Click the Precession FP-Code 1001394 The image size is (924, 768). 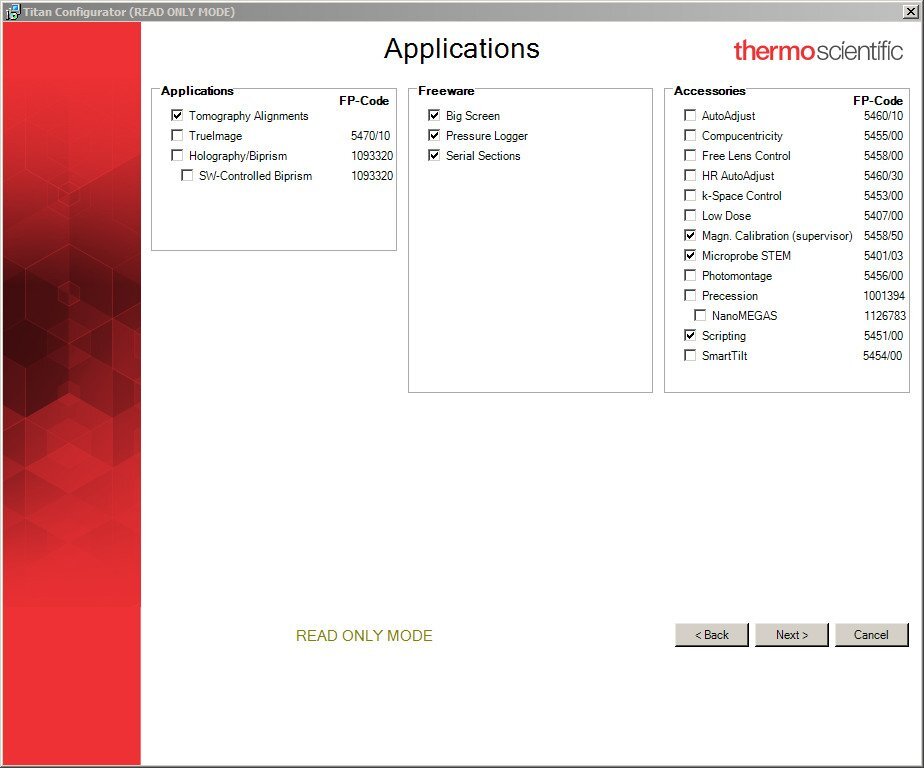coord(885,296)
